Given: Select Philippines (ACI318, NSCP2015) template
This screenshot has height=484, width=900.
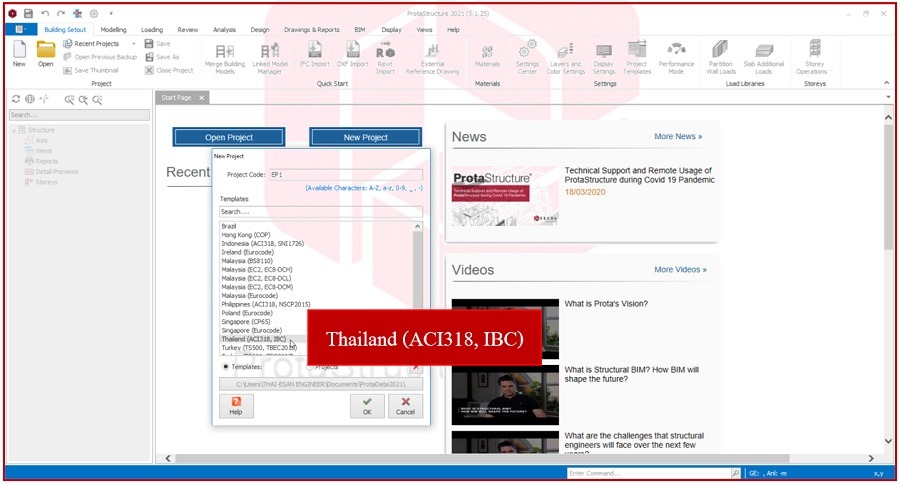Looking at the screenshot, I should 266,304.
